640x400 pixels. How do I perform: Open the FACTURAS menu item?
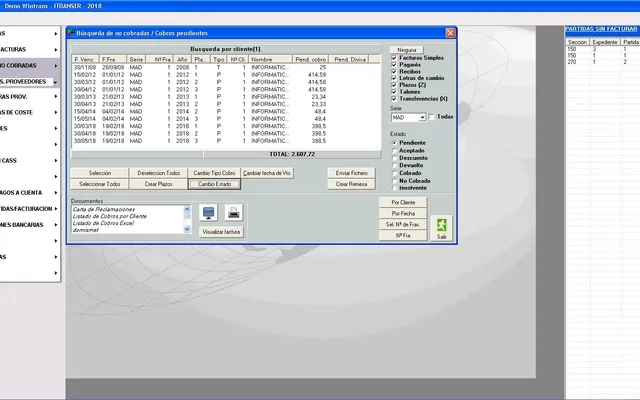(29, 50)
